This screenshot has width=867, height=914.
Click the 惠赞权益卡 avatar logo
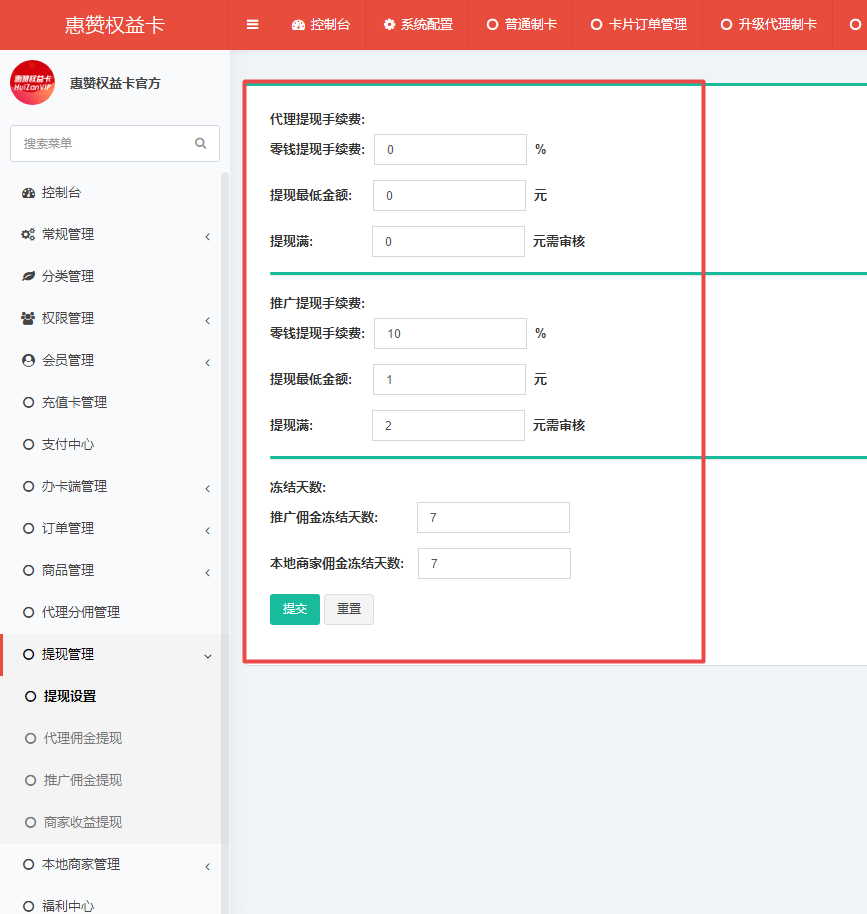click(x=33, y=83)
